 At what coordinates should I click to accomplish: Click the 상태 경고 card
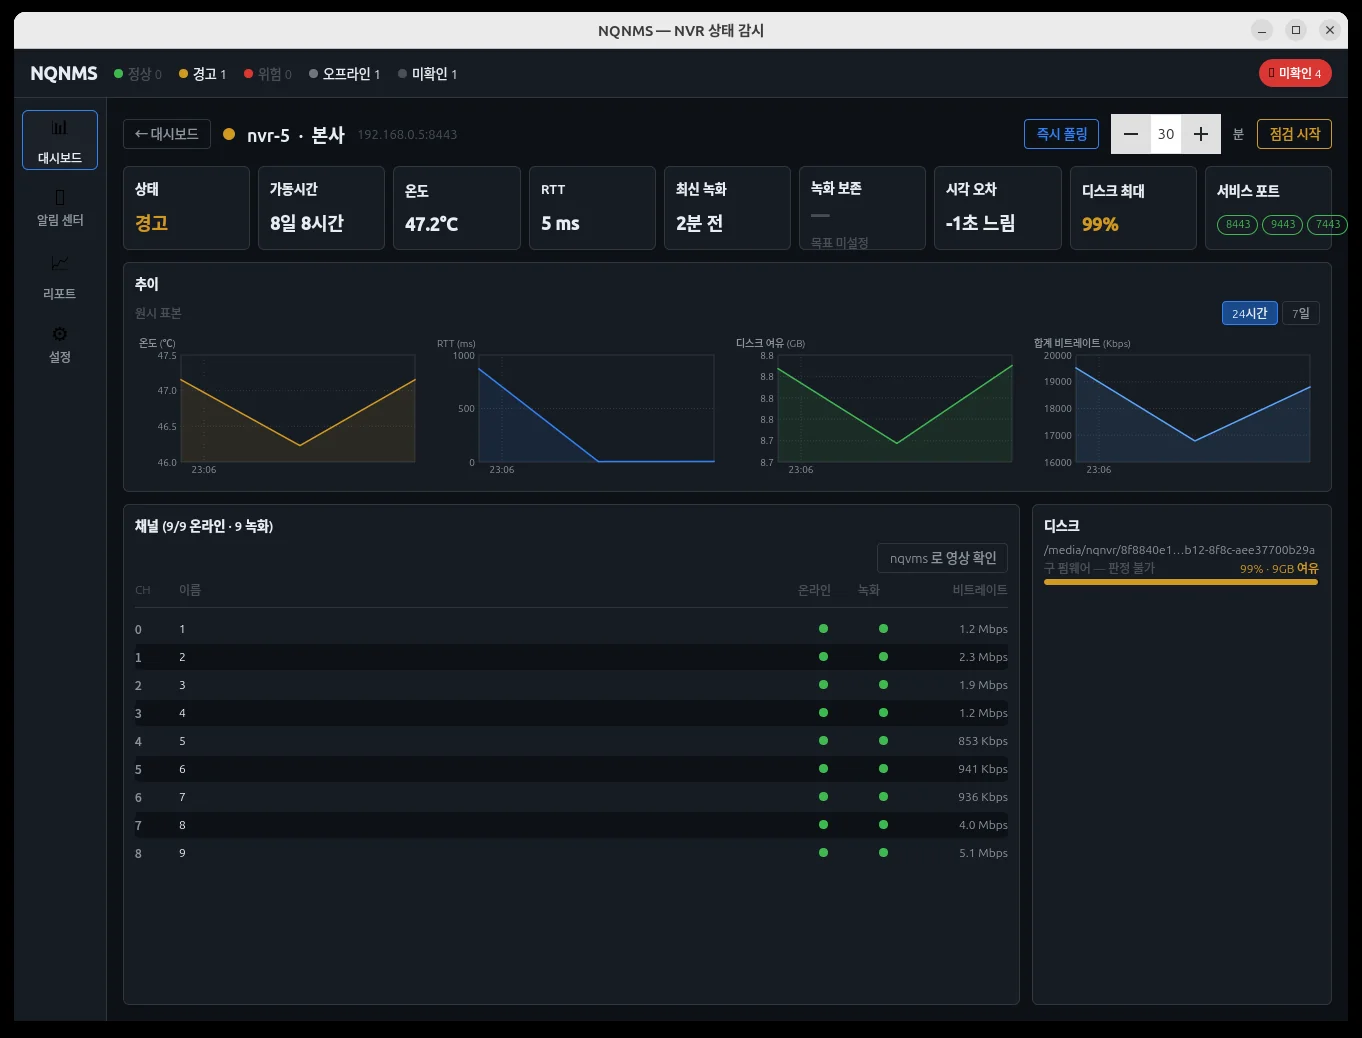click(x=186, y=208)
